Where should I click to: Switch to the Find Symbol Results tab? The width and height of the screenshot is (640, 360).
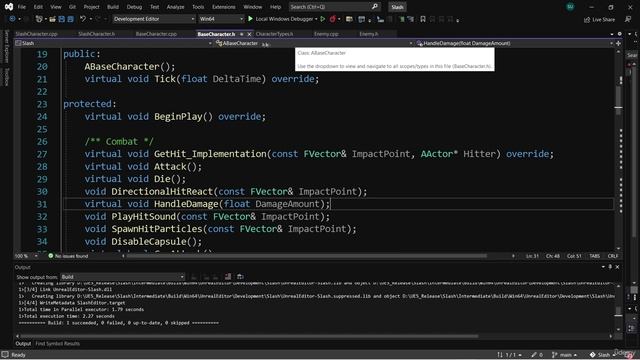(x=58, y=344)
